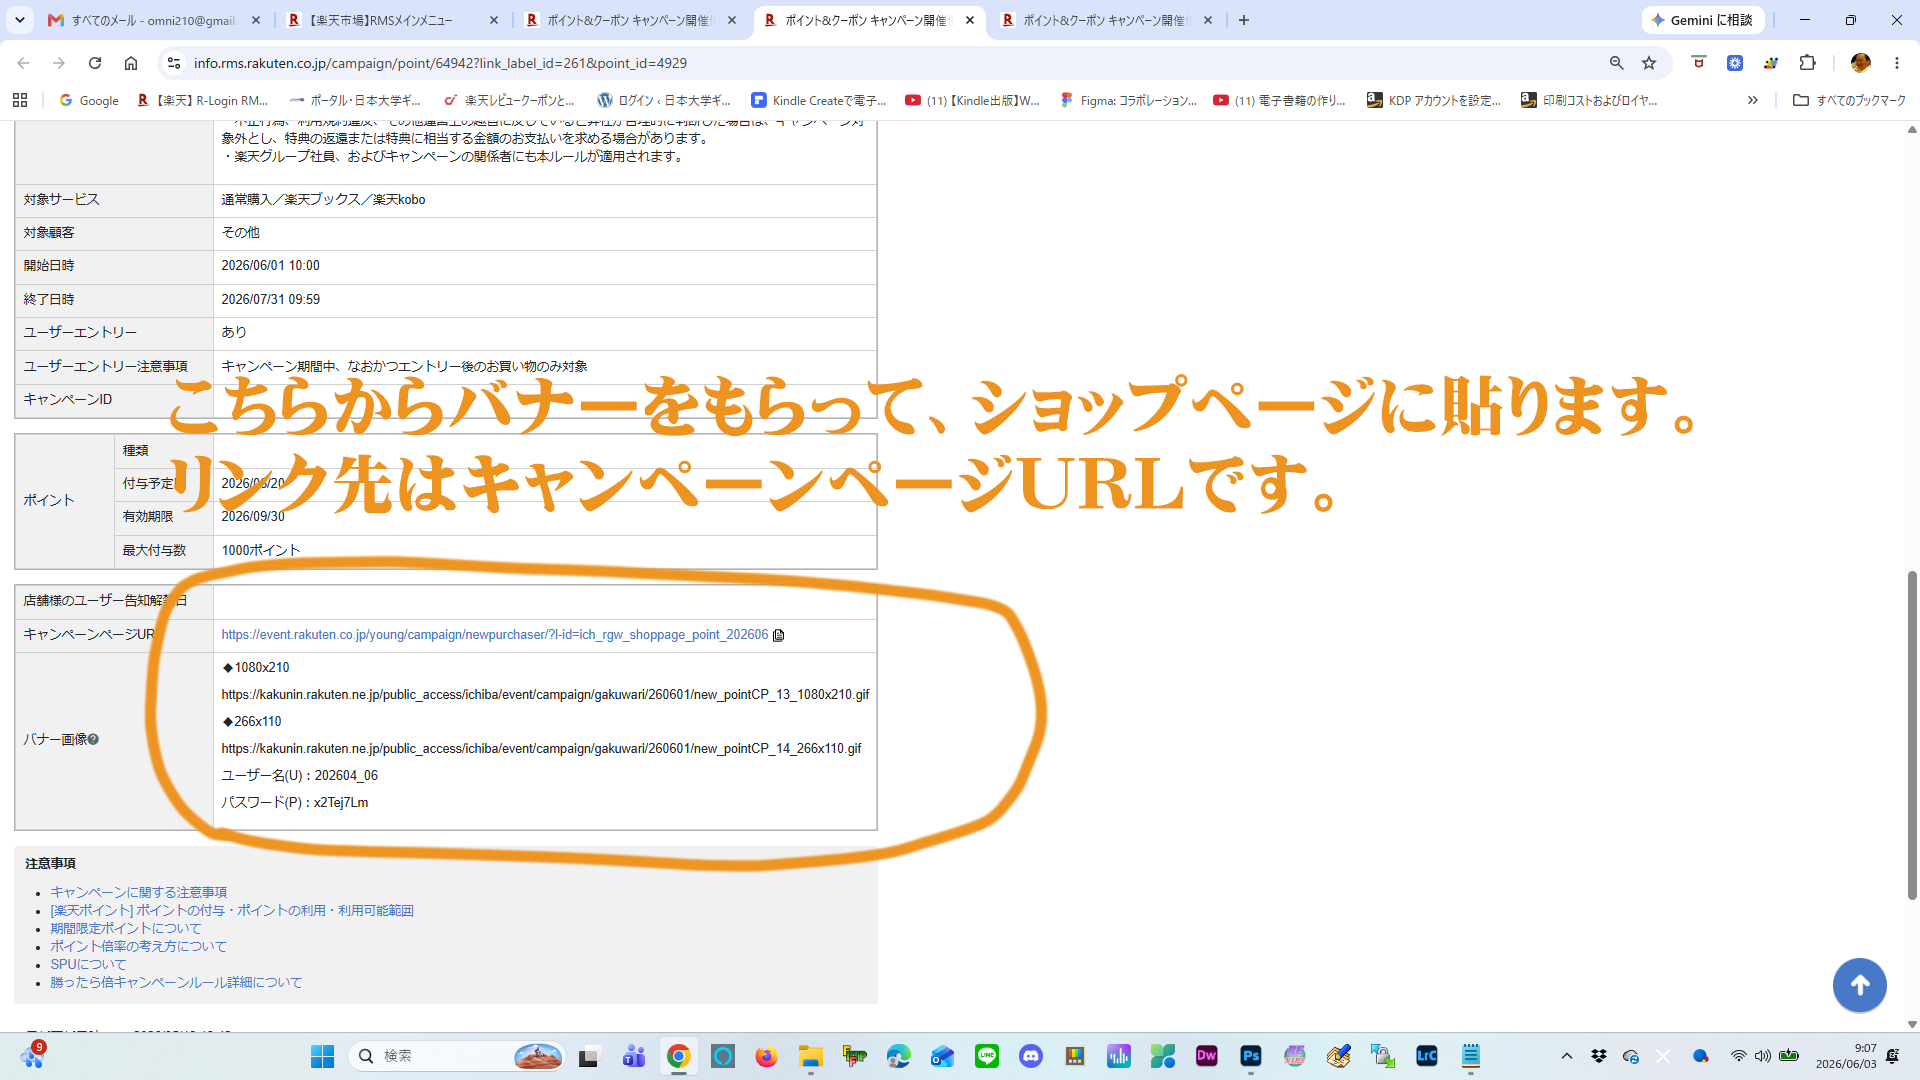Click the Gemini に相談 button
Screen dimensions: 1920x1080
pyautogui.click(x=1702, y=20)
